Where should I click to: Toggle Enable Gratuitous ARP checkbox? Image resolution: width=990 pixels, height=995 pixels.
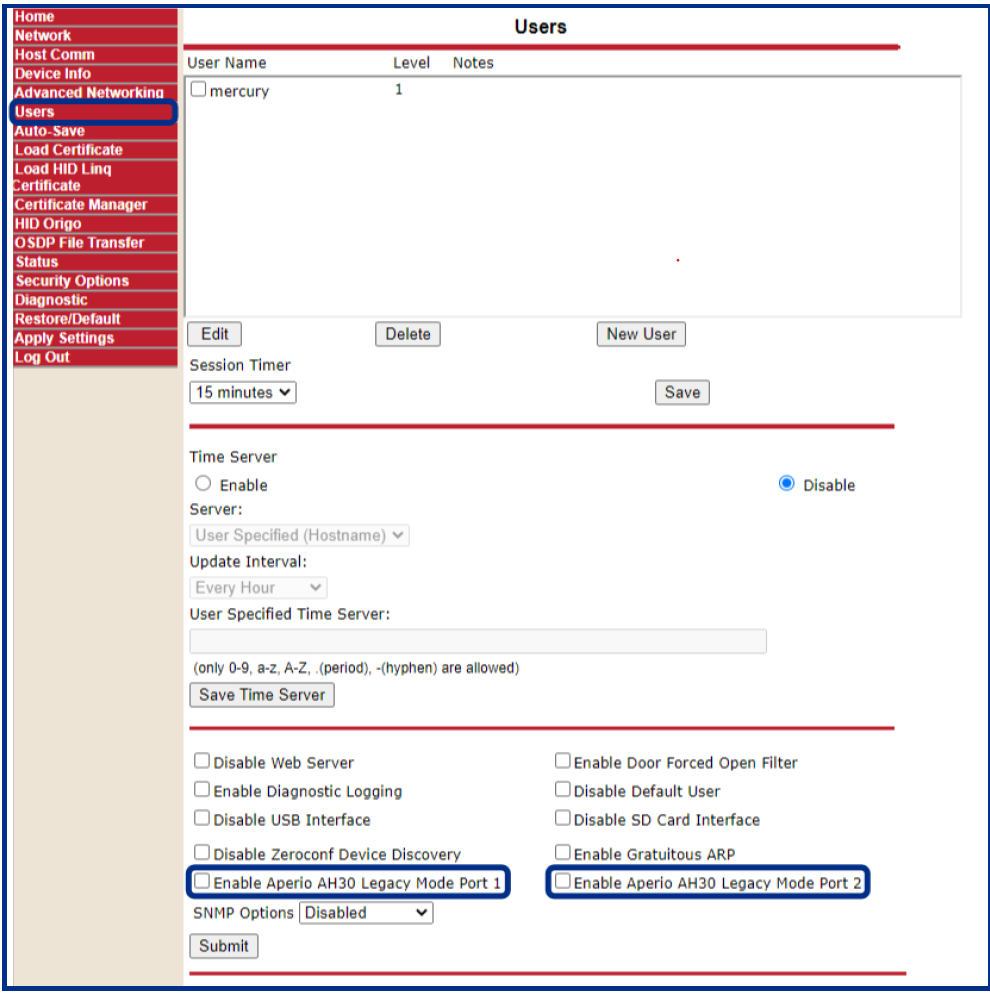pyautogui.click(x=563, y=853)
